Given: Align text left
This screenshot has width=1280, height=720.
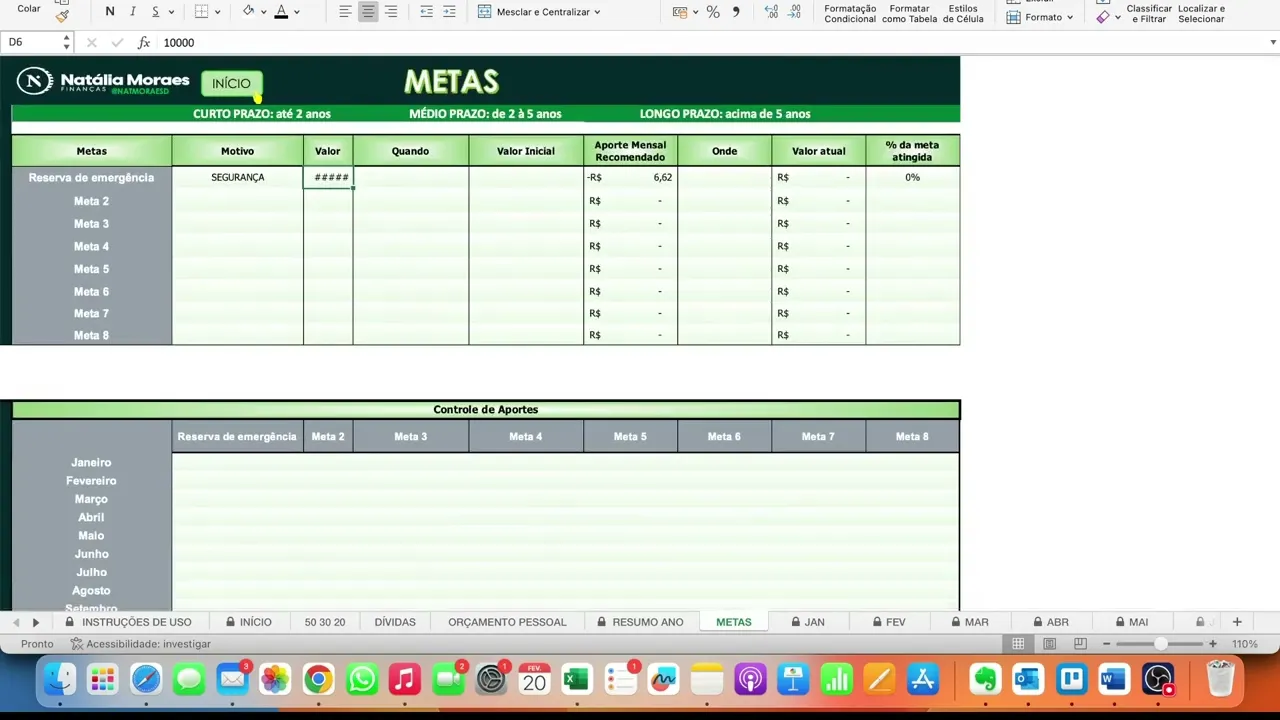Looking at the screenshot, I should [x=345, y=12].
